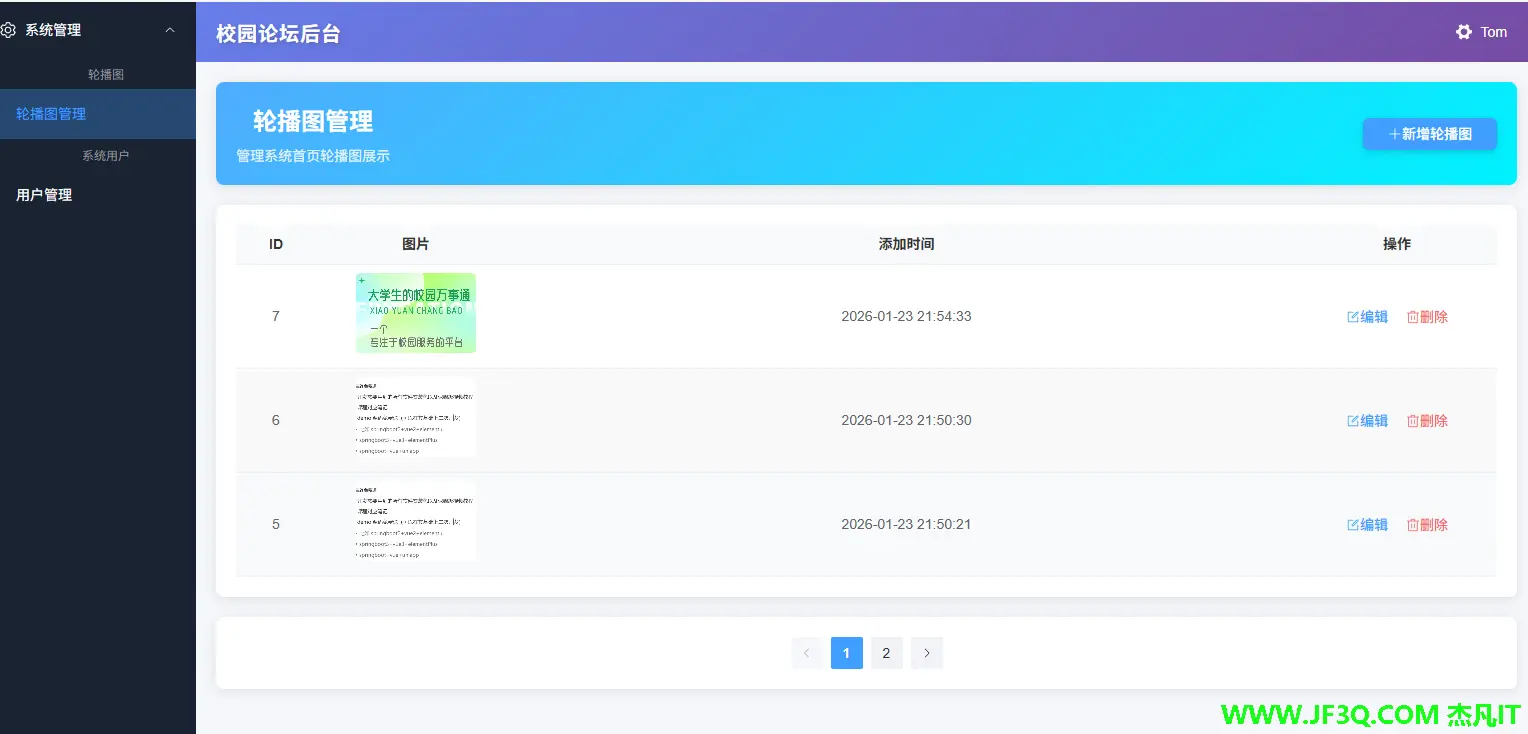Go to next page with right arrow
This screenshot has width=1528, height=734.
tap(926, 653)
